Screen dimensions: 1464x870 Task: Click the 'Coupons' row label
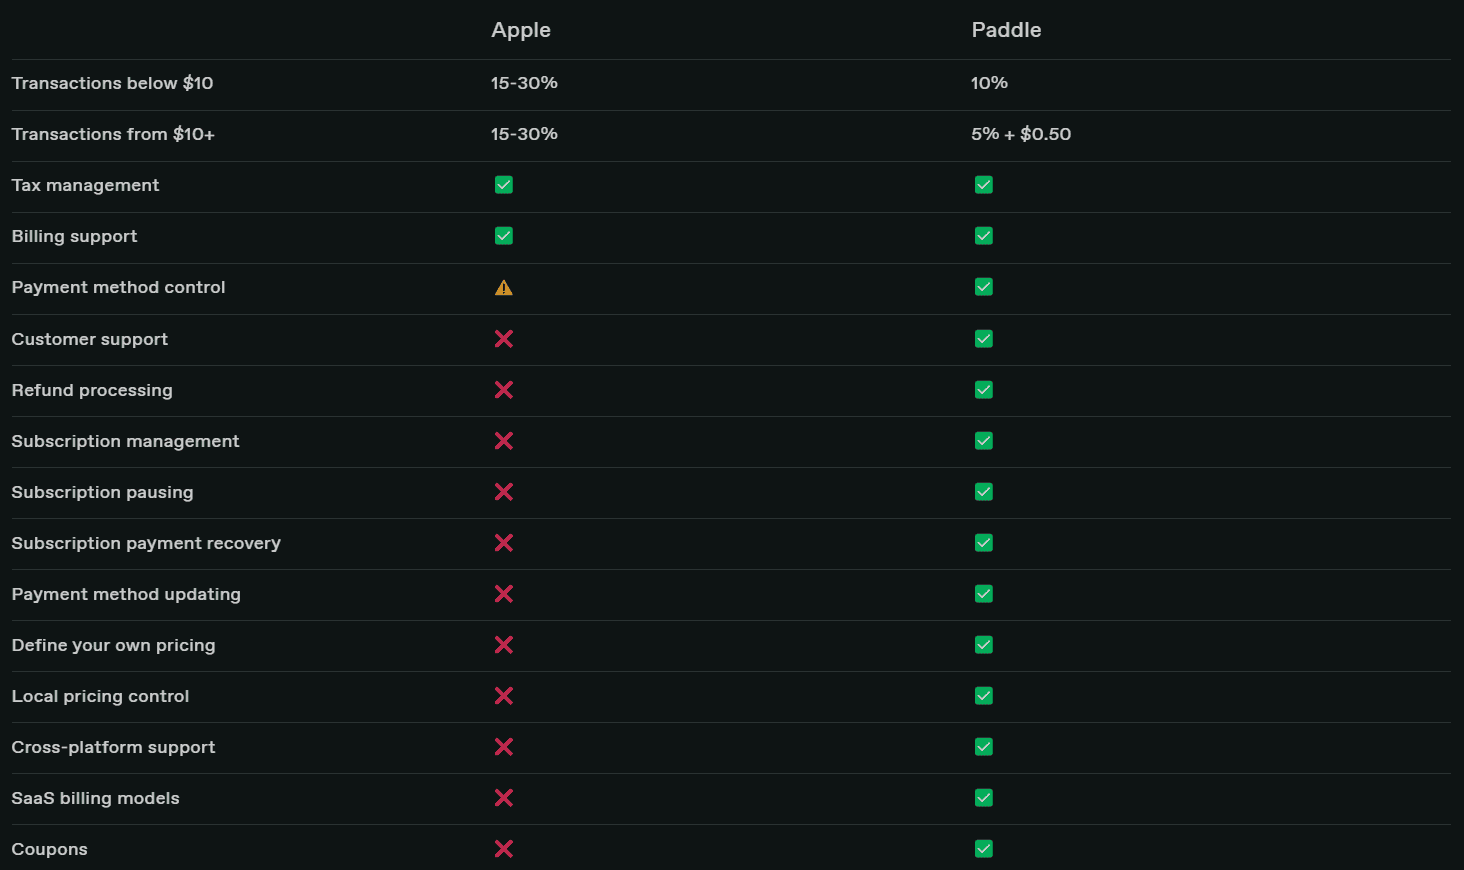49,850
